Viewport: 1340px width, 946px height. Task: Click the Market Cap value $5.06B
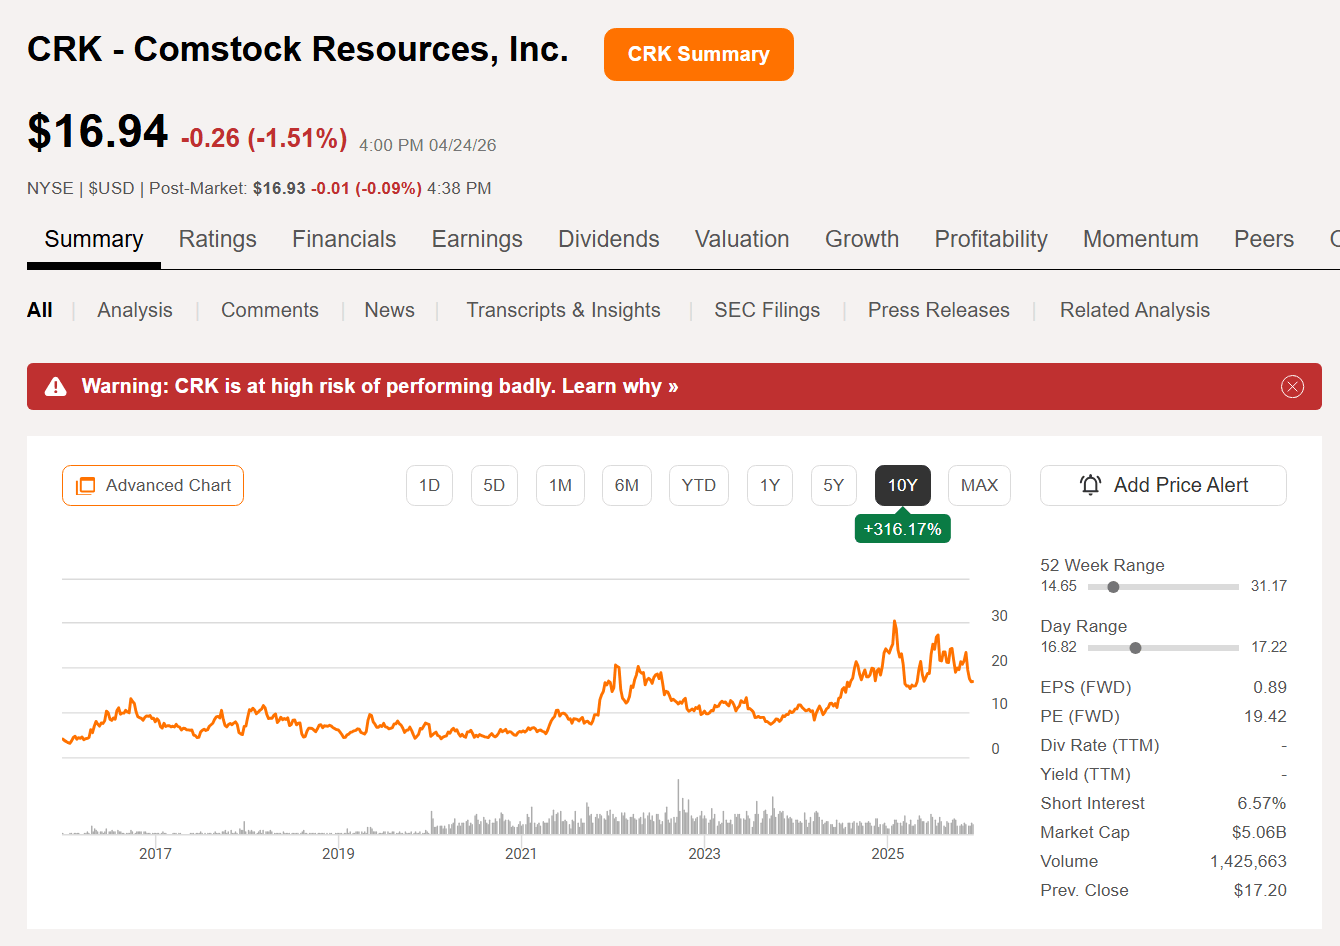1259,832
